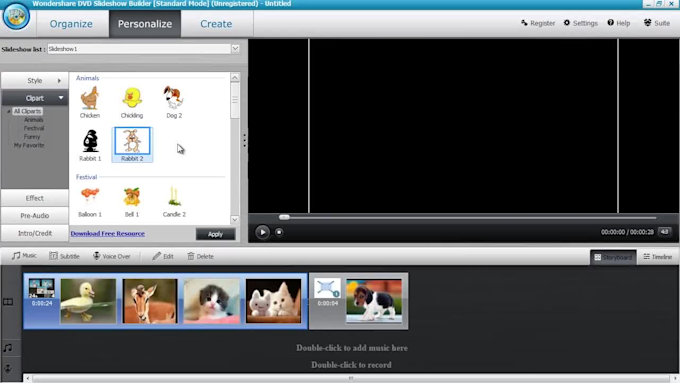Select the Rabbit 2 clipart
Image resolution: width=680 pixels, height=383 pixels.
pyautogui.click(x=132, y=145)
